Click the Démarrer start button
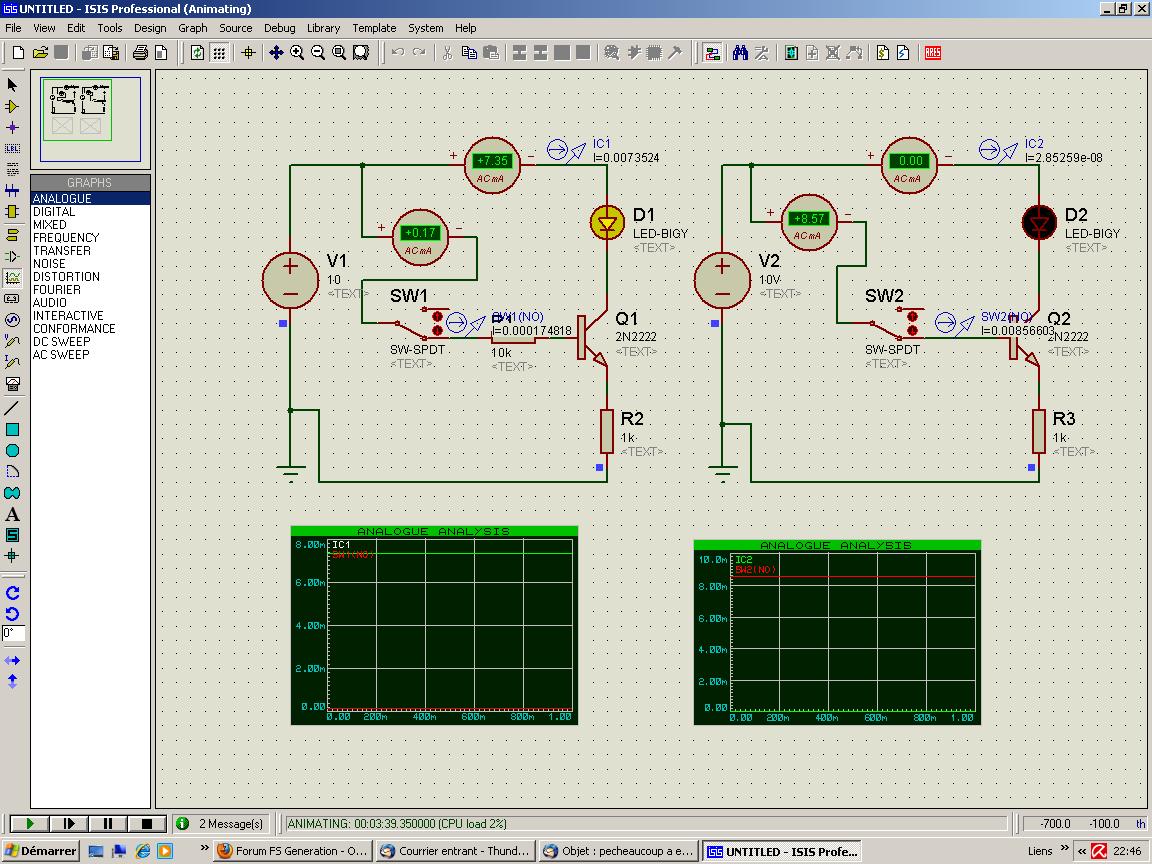The height and width of the screenshot is (864, 1152). click(x=40, y=851)
